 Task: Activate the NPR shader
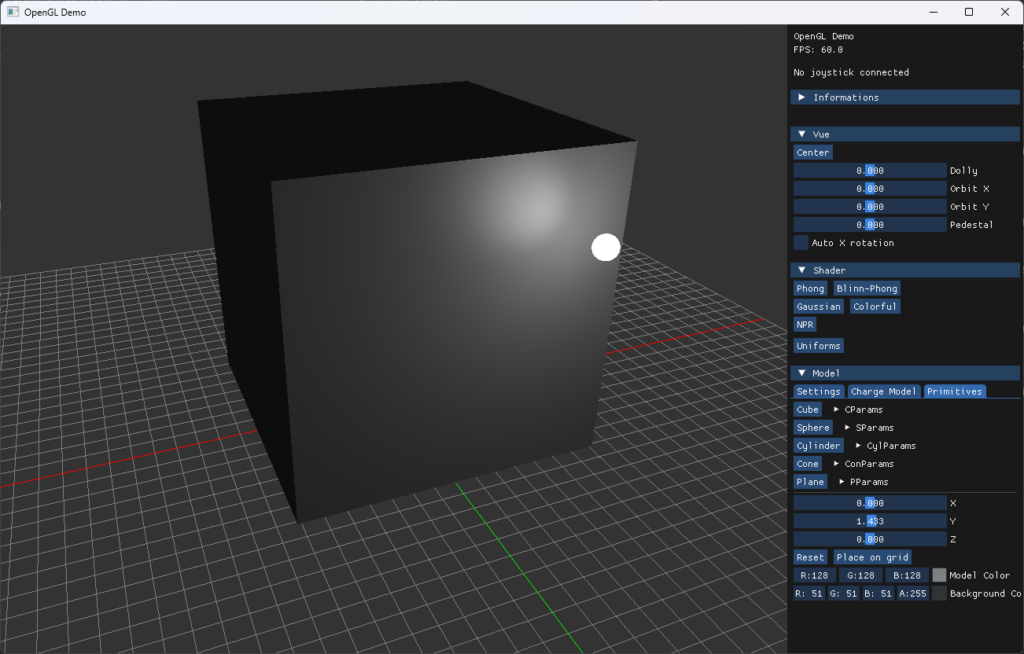coord(805,325)
